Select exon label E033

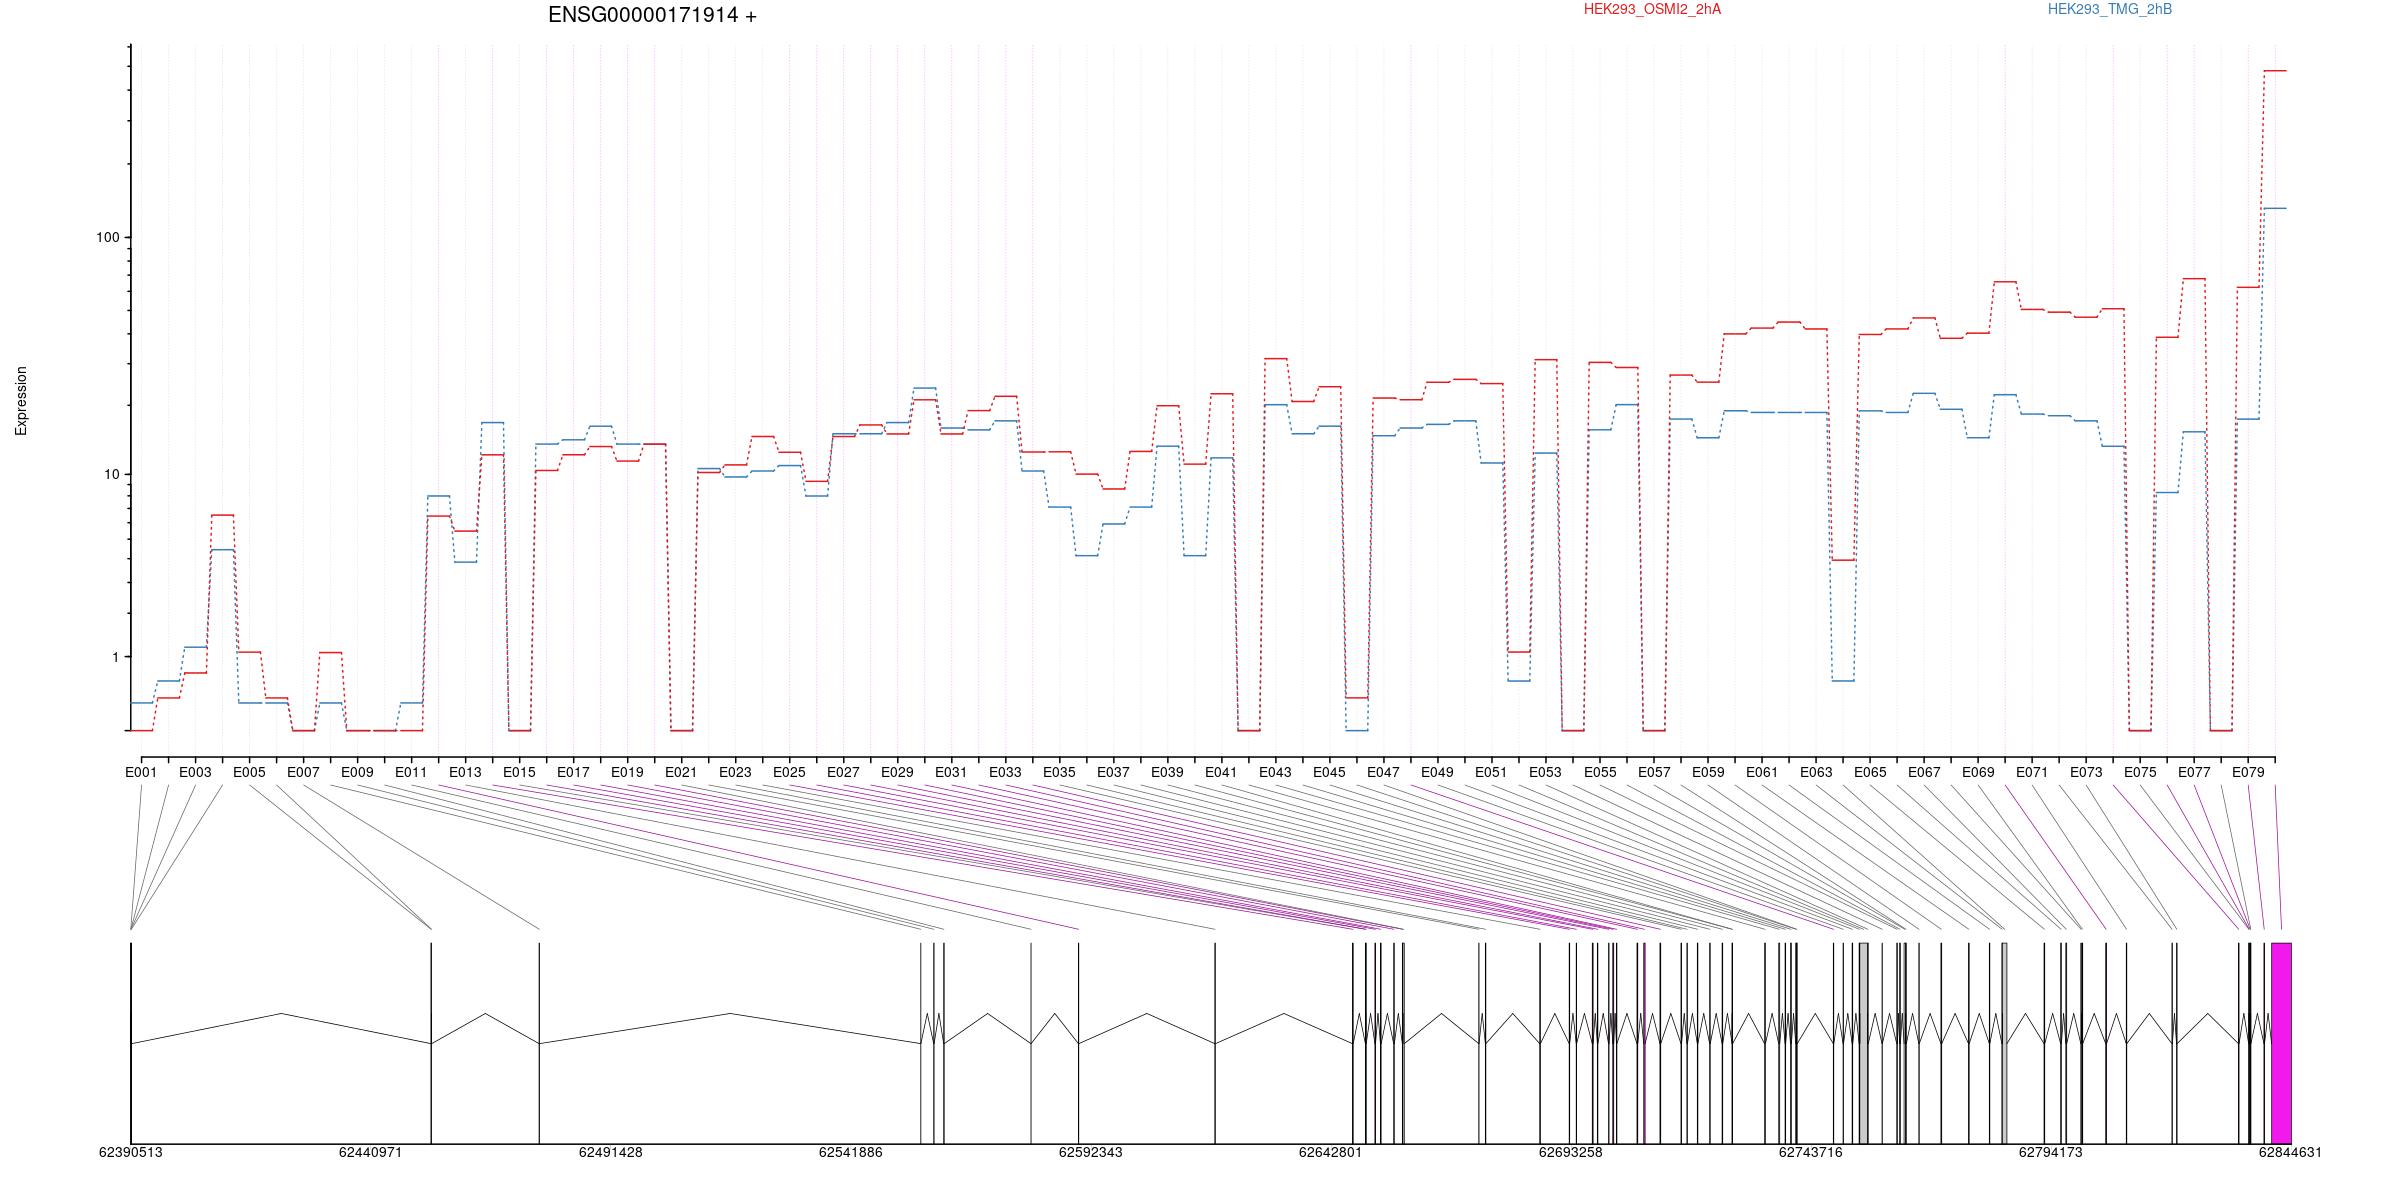click(1005, 772)
